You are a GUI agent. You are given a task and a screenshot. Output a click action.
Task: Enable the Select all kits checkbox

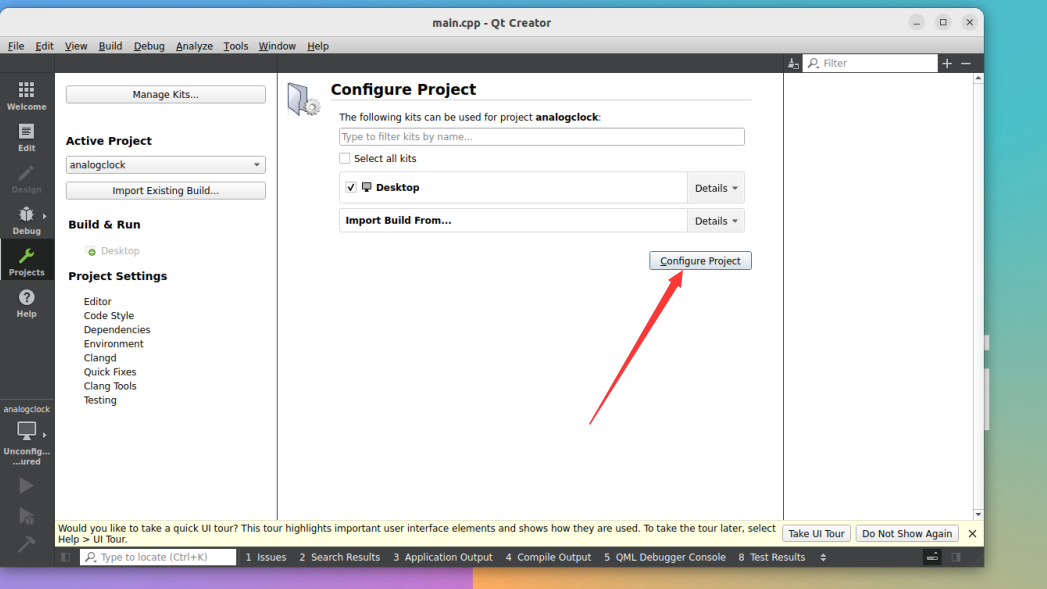pos(345,158)
